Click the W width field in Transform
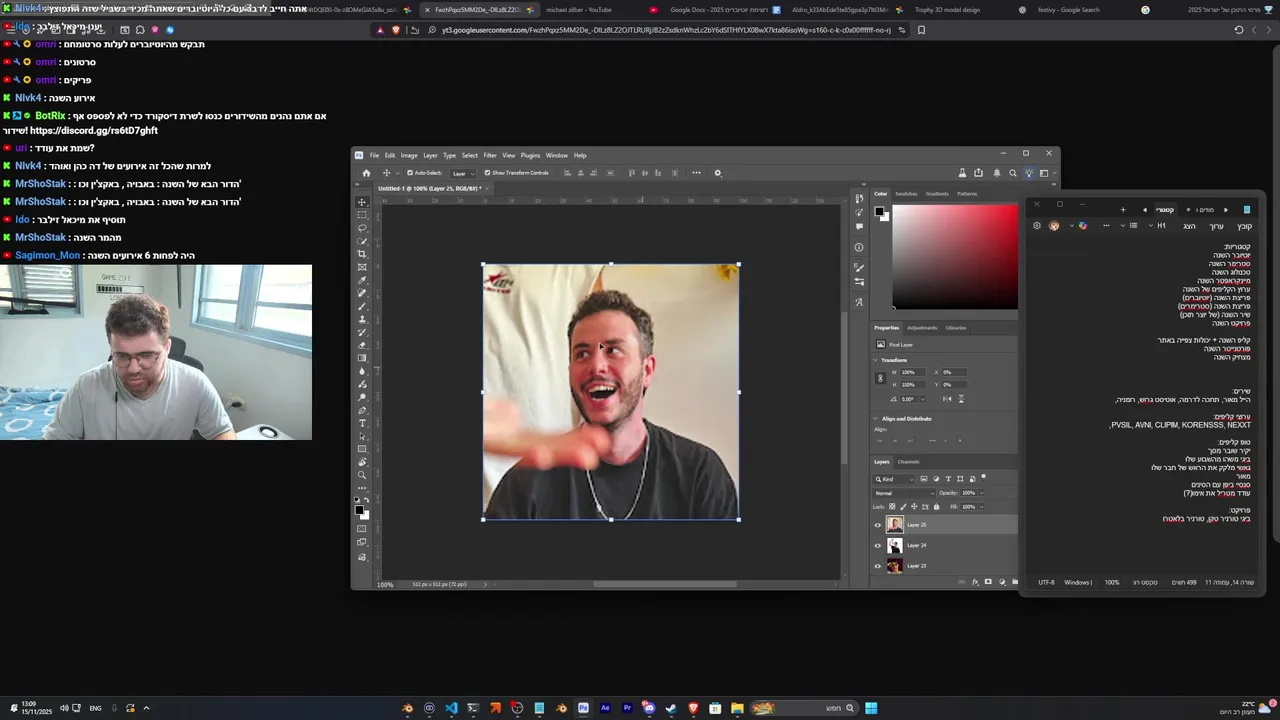1280x720 pixels. (x=913, y=372)
